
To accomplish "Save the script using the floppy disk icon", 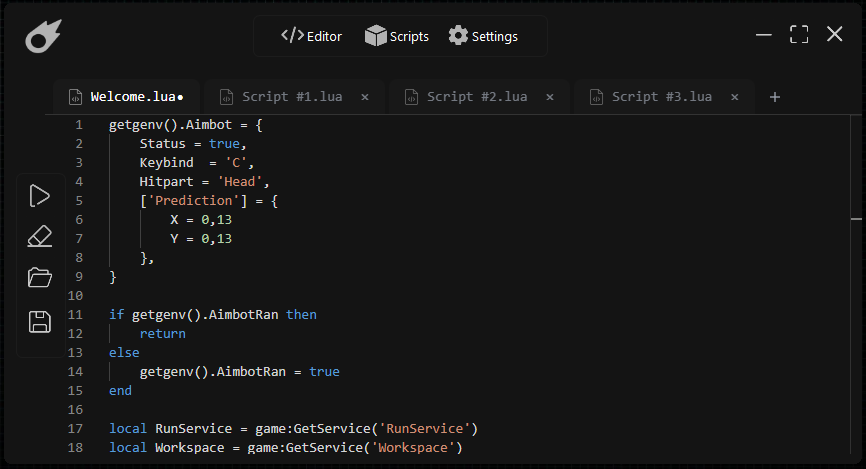I will (40, 321).
